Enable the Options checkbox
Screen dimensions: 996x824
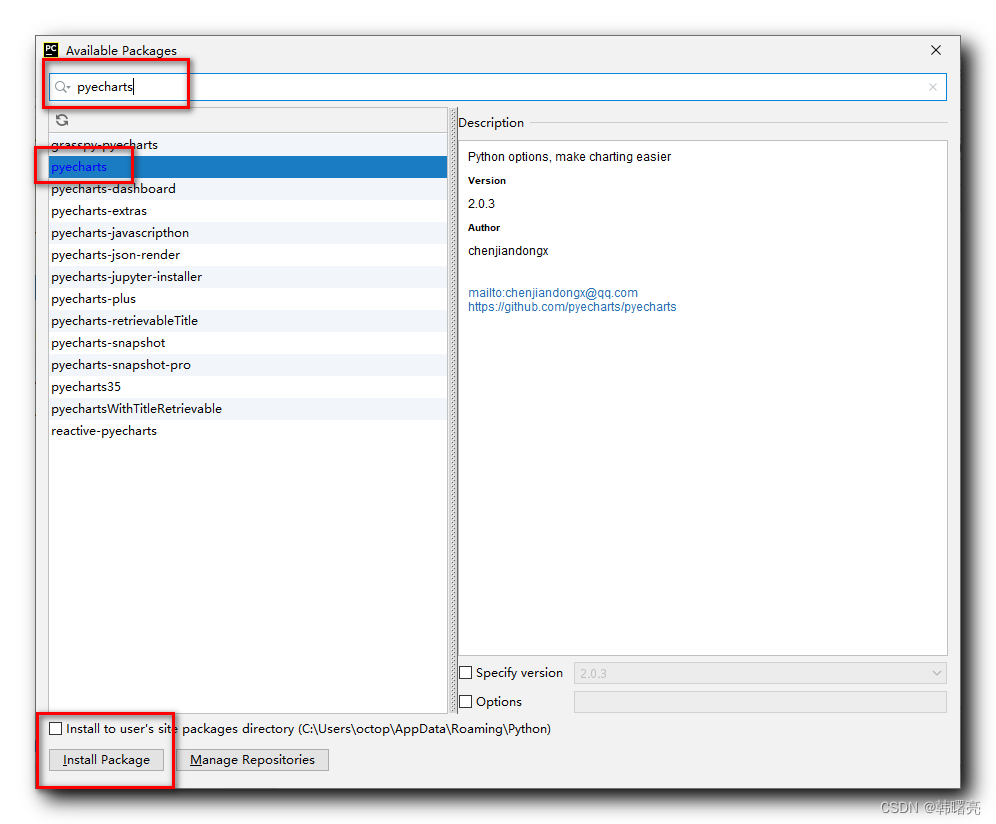point(466,701)
